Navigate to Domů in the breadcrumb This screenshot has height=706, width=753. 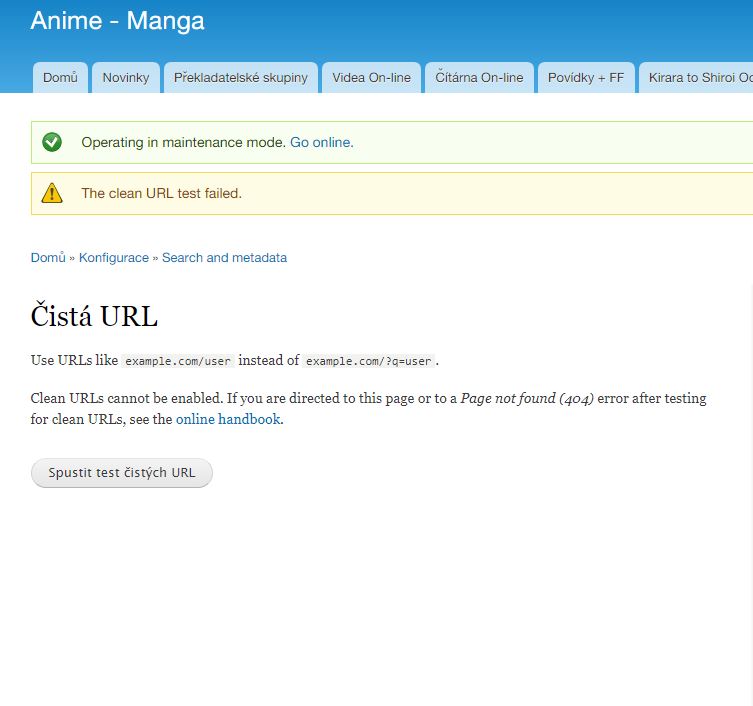pyautogui.click(x=48, y=258)
